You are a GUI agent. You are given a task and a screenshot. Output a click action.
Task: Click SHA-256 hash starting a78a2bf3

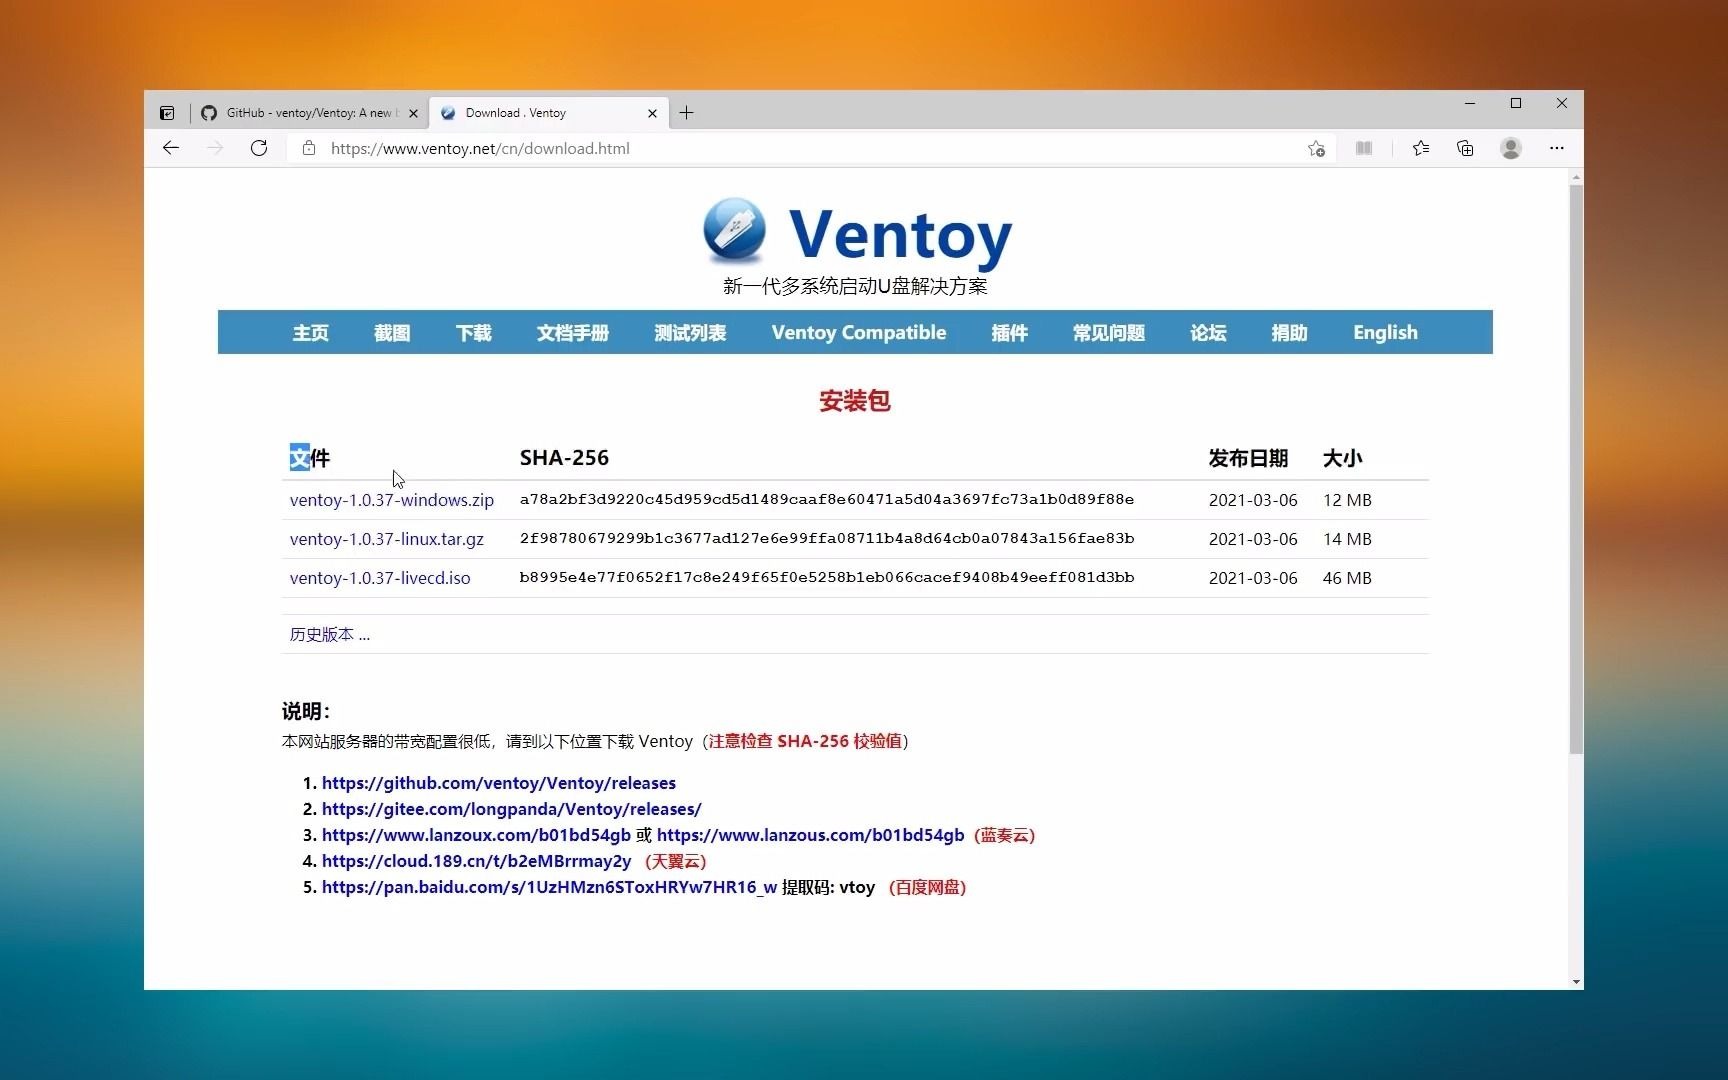827,499
